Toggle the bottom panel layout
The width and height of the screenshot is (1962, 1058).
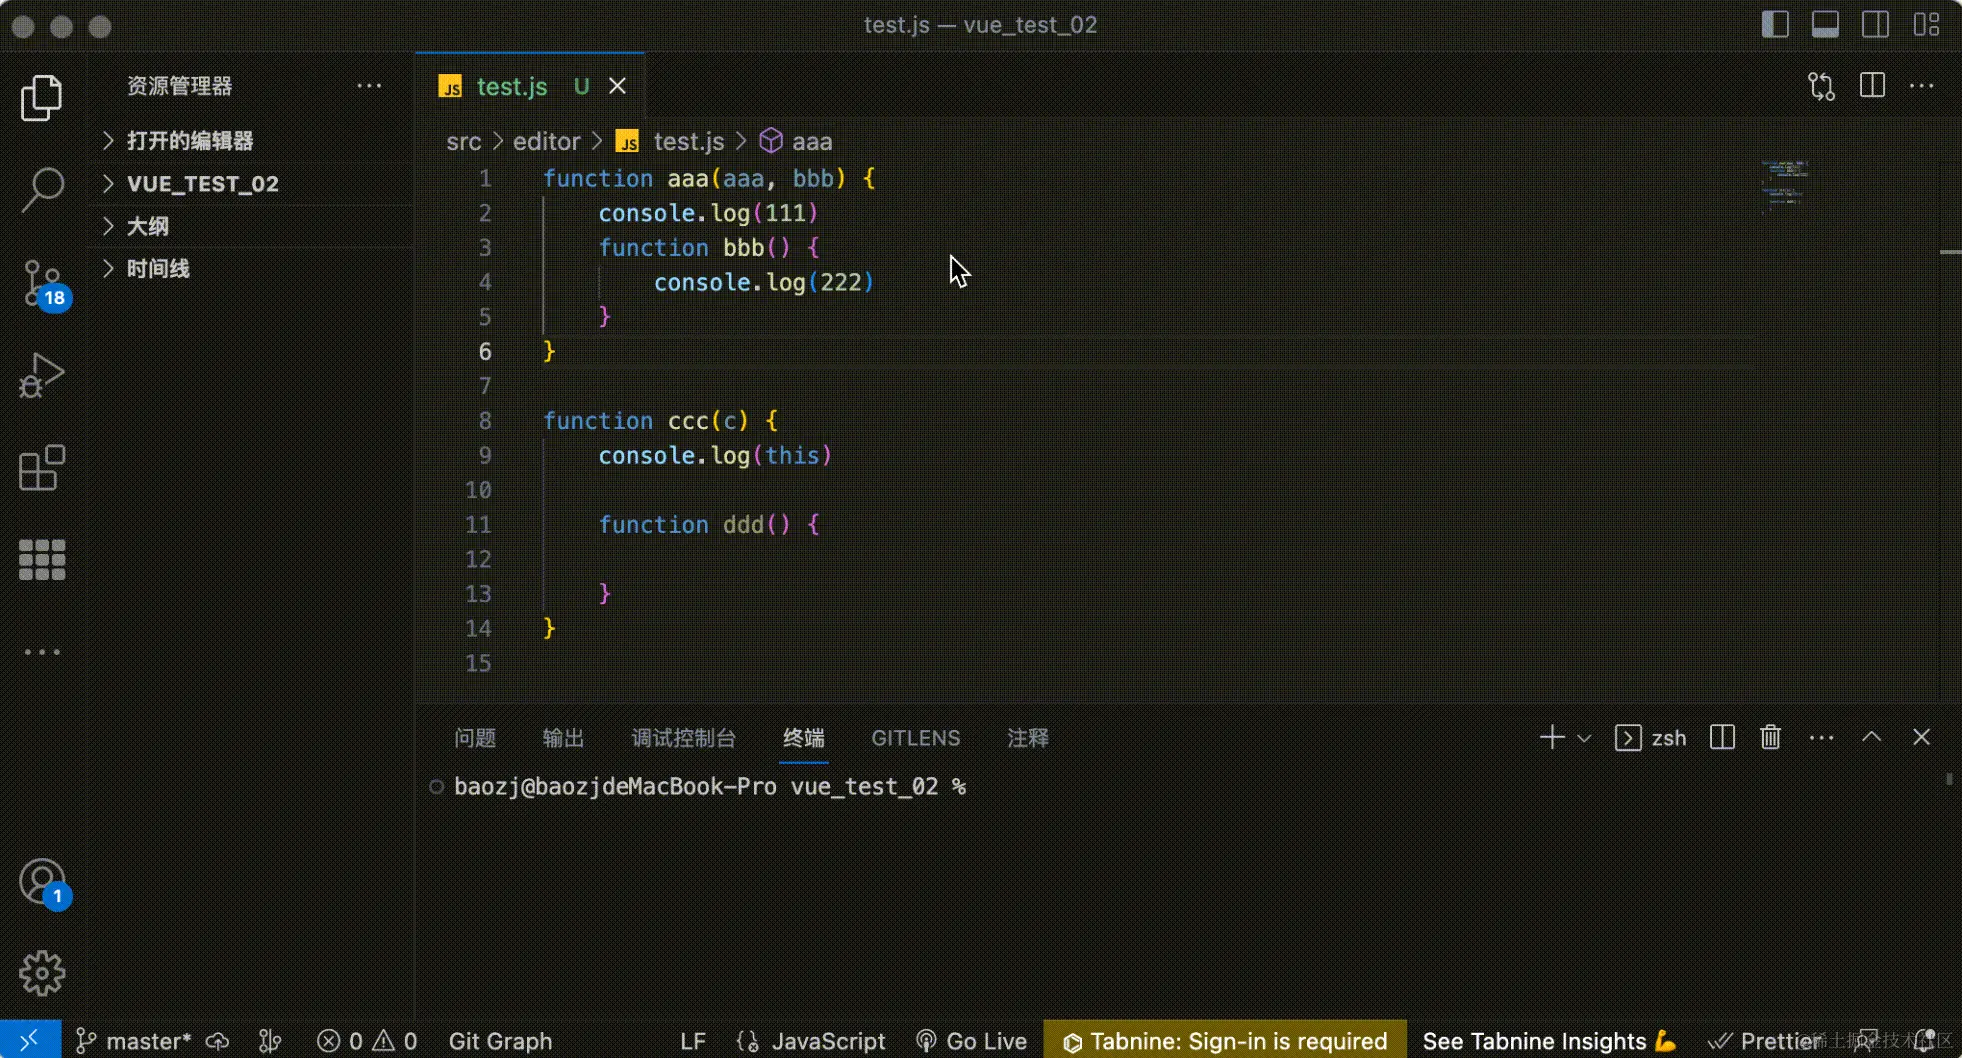click(x=1825, y=24)
